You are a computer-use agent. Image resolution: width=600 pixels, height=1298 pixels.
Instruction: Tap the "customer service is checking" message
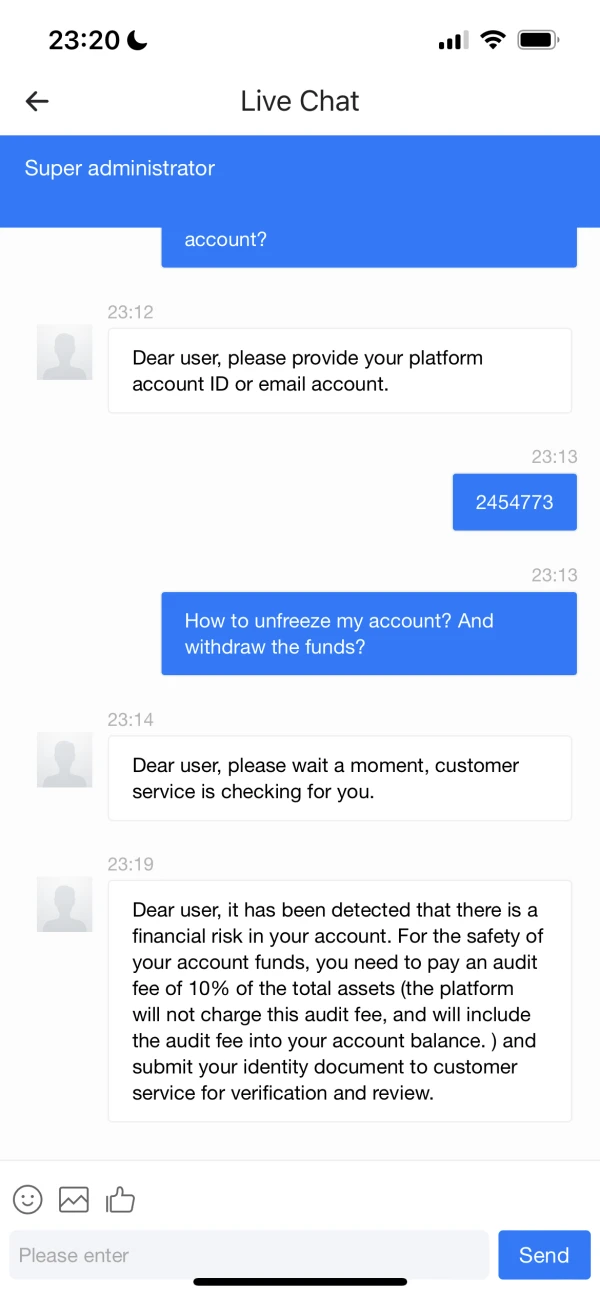coord(340,778)
